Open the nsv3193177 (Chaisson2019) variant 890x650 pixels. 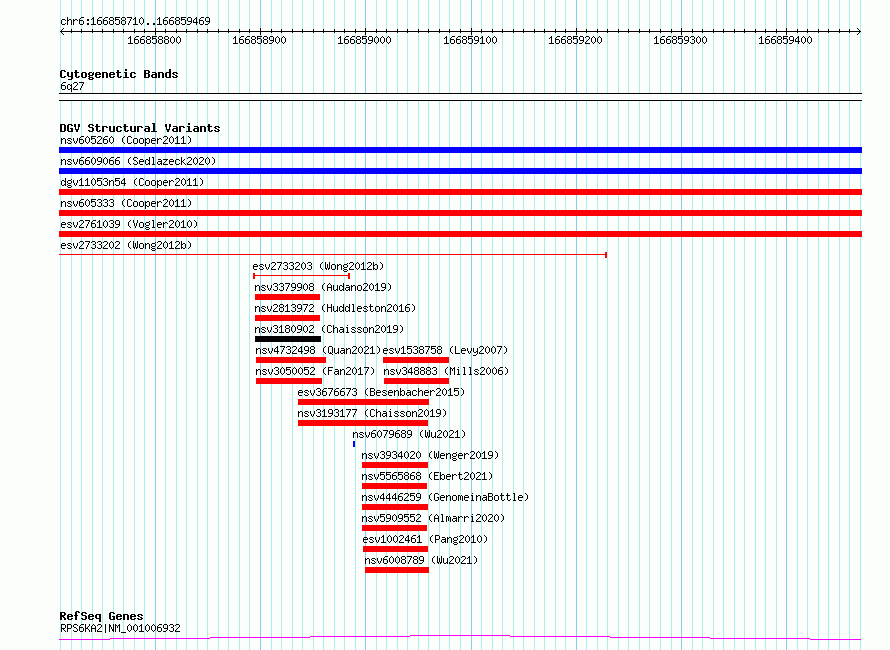click(372, 413)
